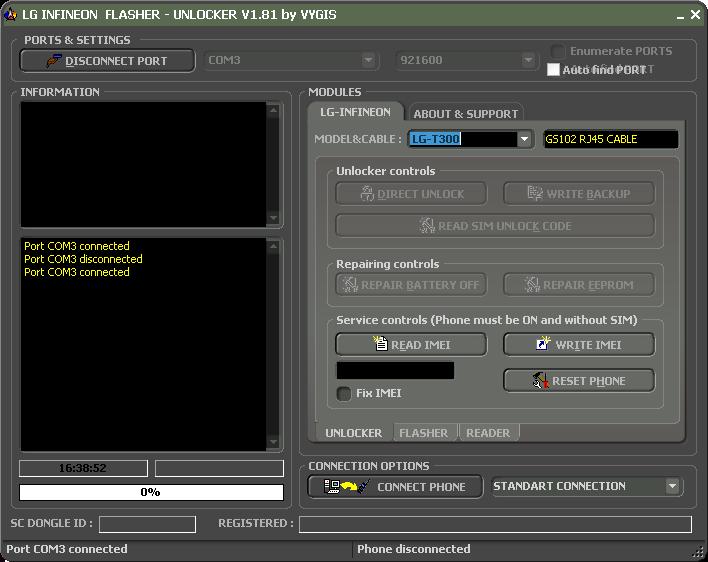708x562 pixels.
Task: Click the GS102 RJ45 CABLE field
Action: click(x=610, y=139)
